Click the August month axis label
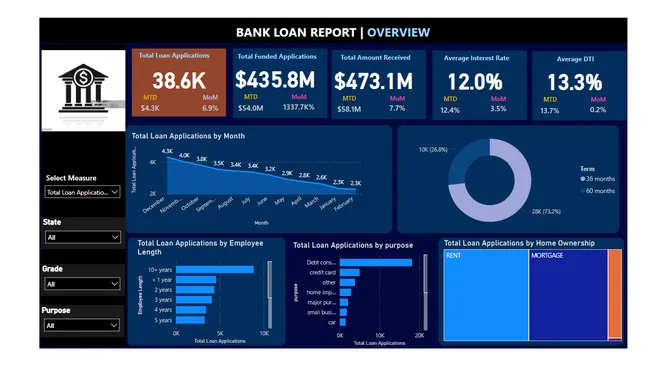This screenshot has width=650, height=373. coord(226,203)
